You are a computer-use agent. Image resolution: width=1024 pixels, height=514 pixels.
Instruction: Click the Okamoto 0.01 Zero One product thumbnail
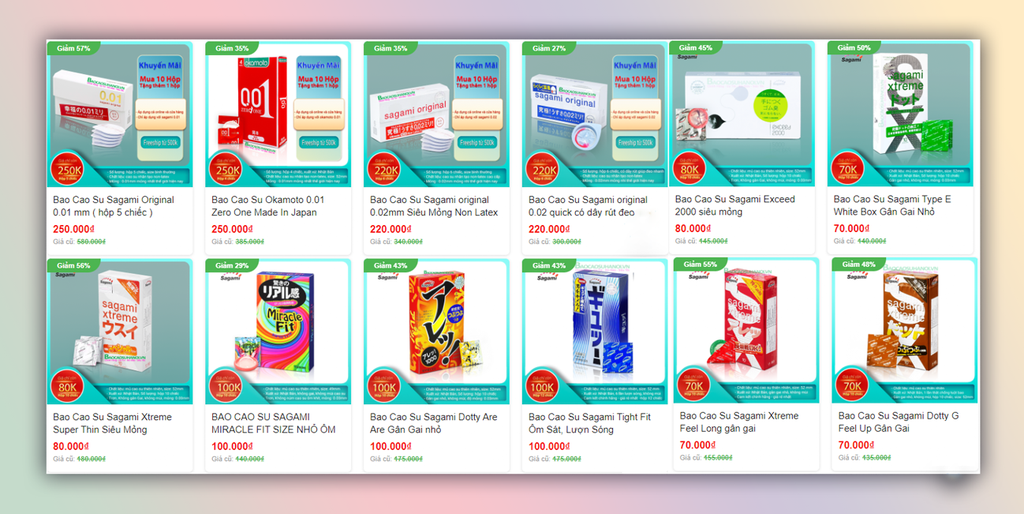[278, 114]
